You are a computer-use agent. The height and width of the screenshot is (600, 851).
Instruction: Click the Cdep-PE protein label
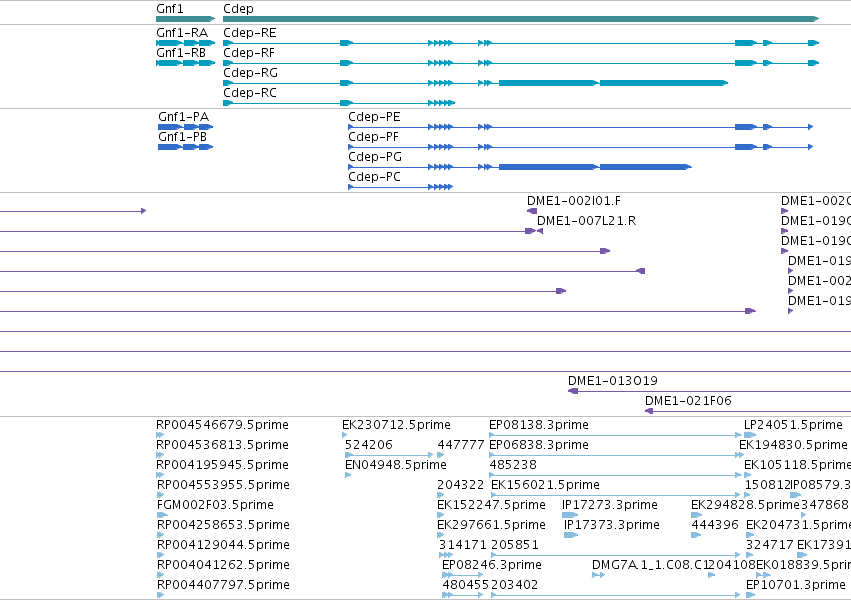click(x=374, y=117)
